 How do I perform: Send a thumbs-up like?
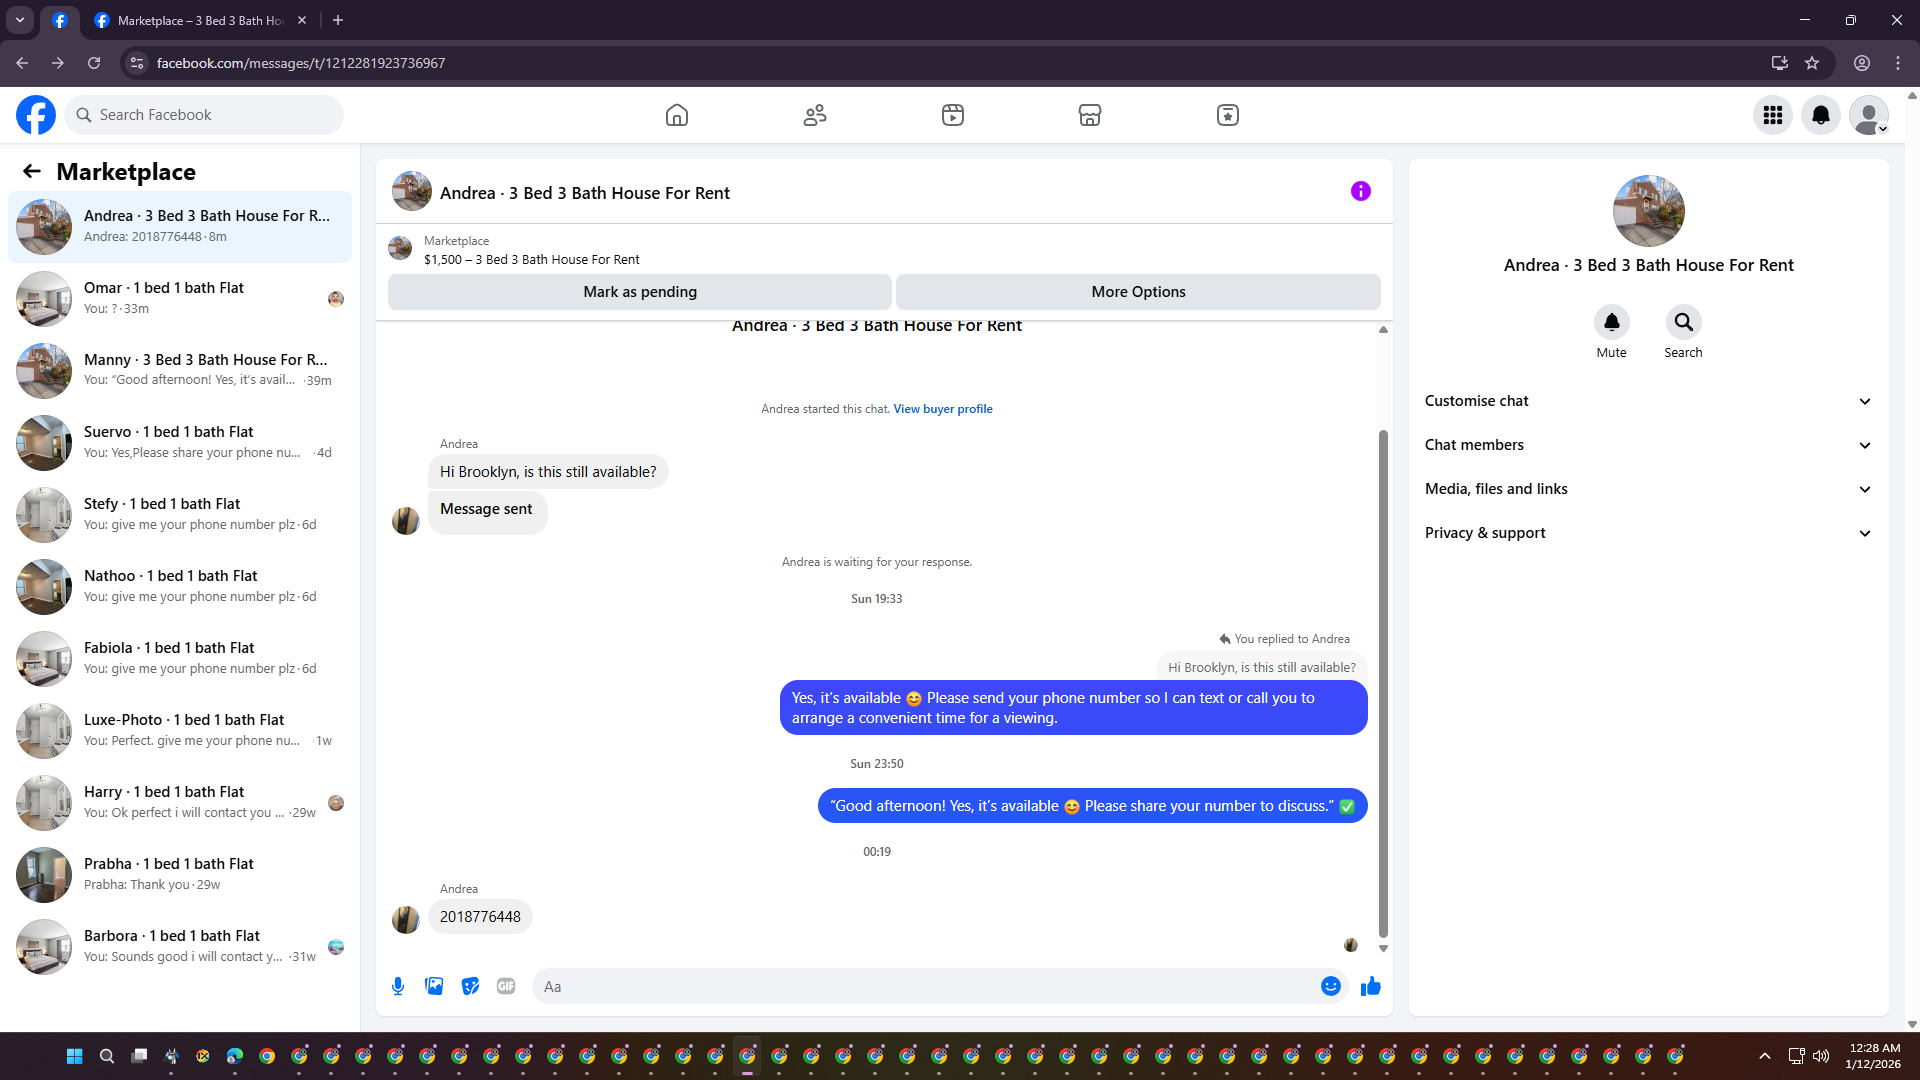(x=1371, y=986)
